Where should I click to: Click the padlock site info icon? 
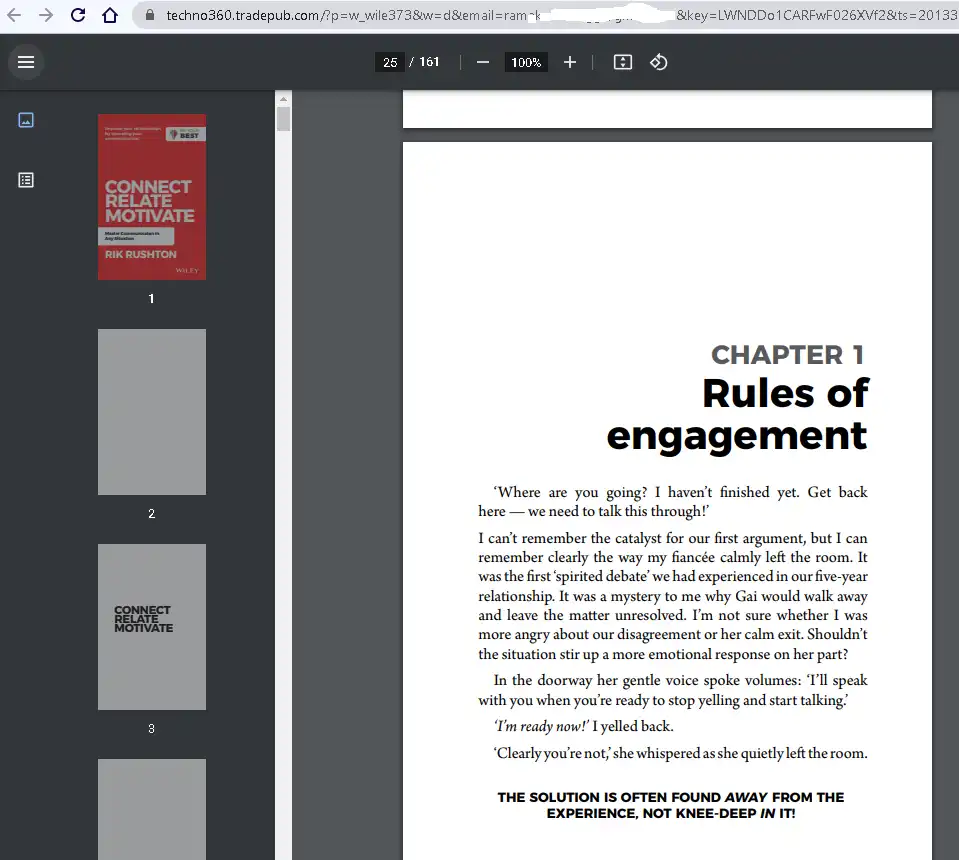click(149, 15)
